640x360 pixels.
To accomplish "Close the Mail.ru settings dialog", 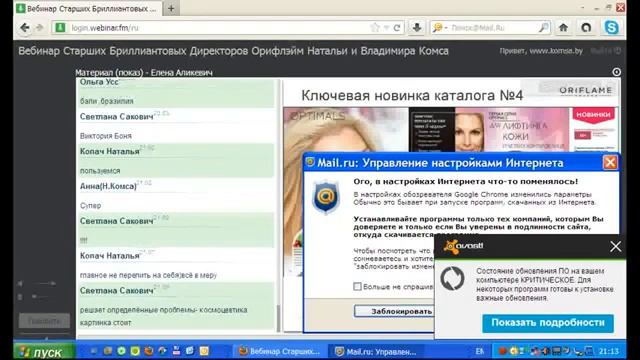I will click(610, 163).
